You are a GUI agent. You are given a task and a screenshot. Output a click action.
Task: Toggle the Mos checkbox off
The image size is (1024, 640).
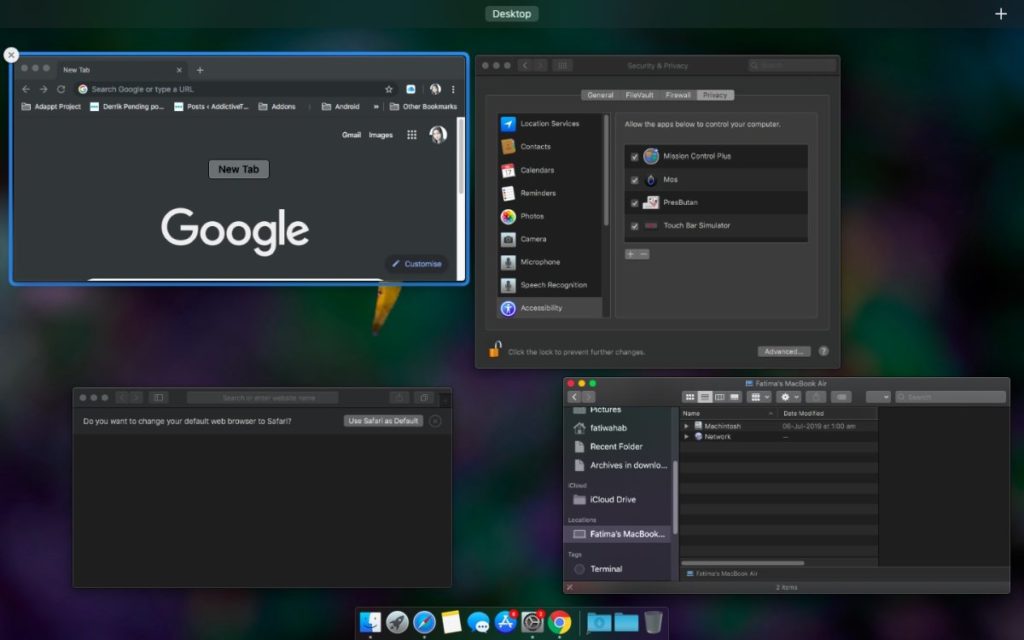tap(633, 180)
